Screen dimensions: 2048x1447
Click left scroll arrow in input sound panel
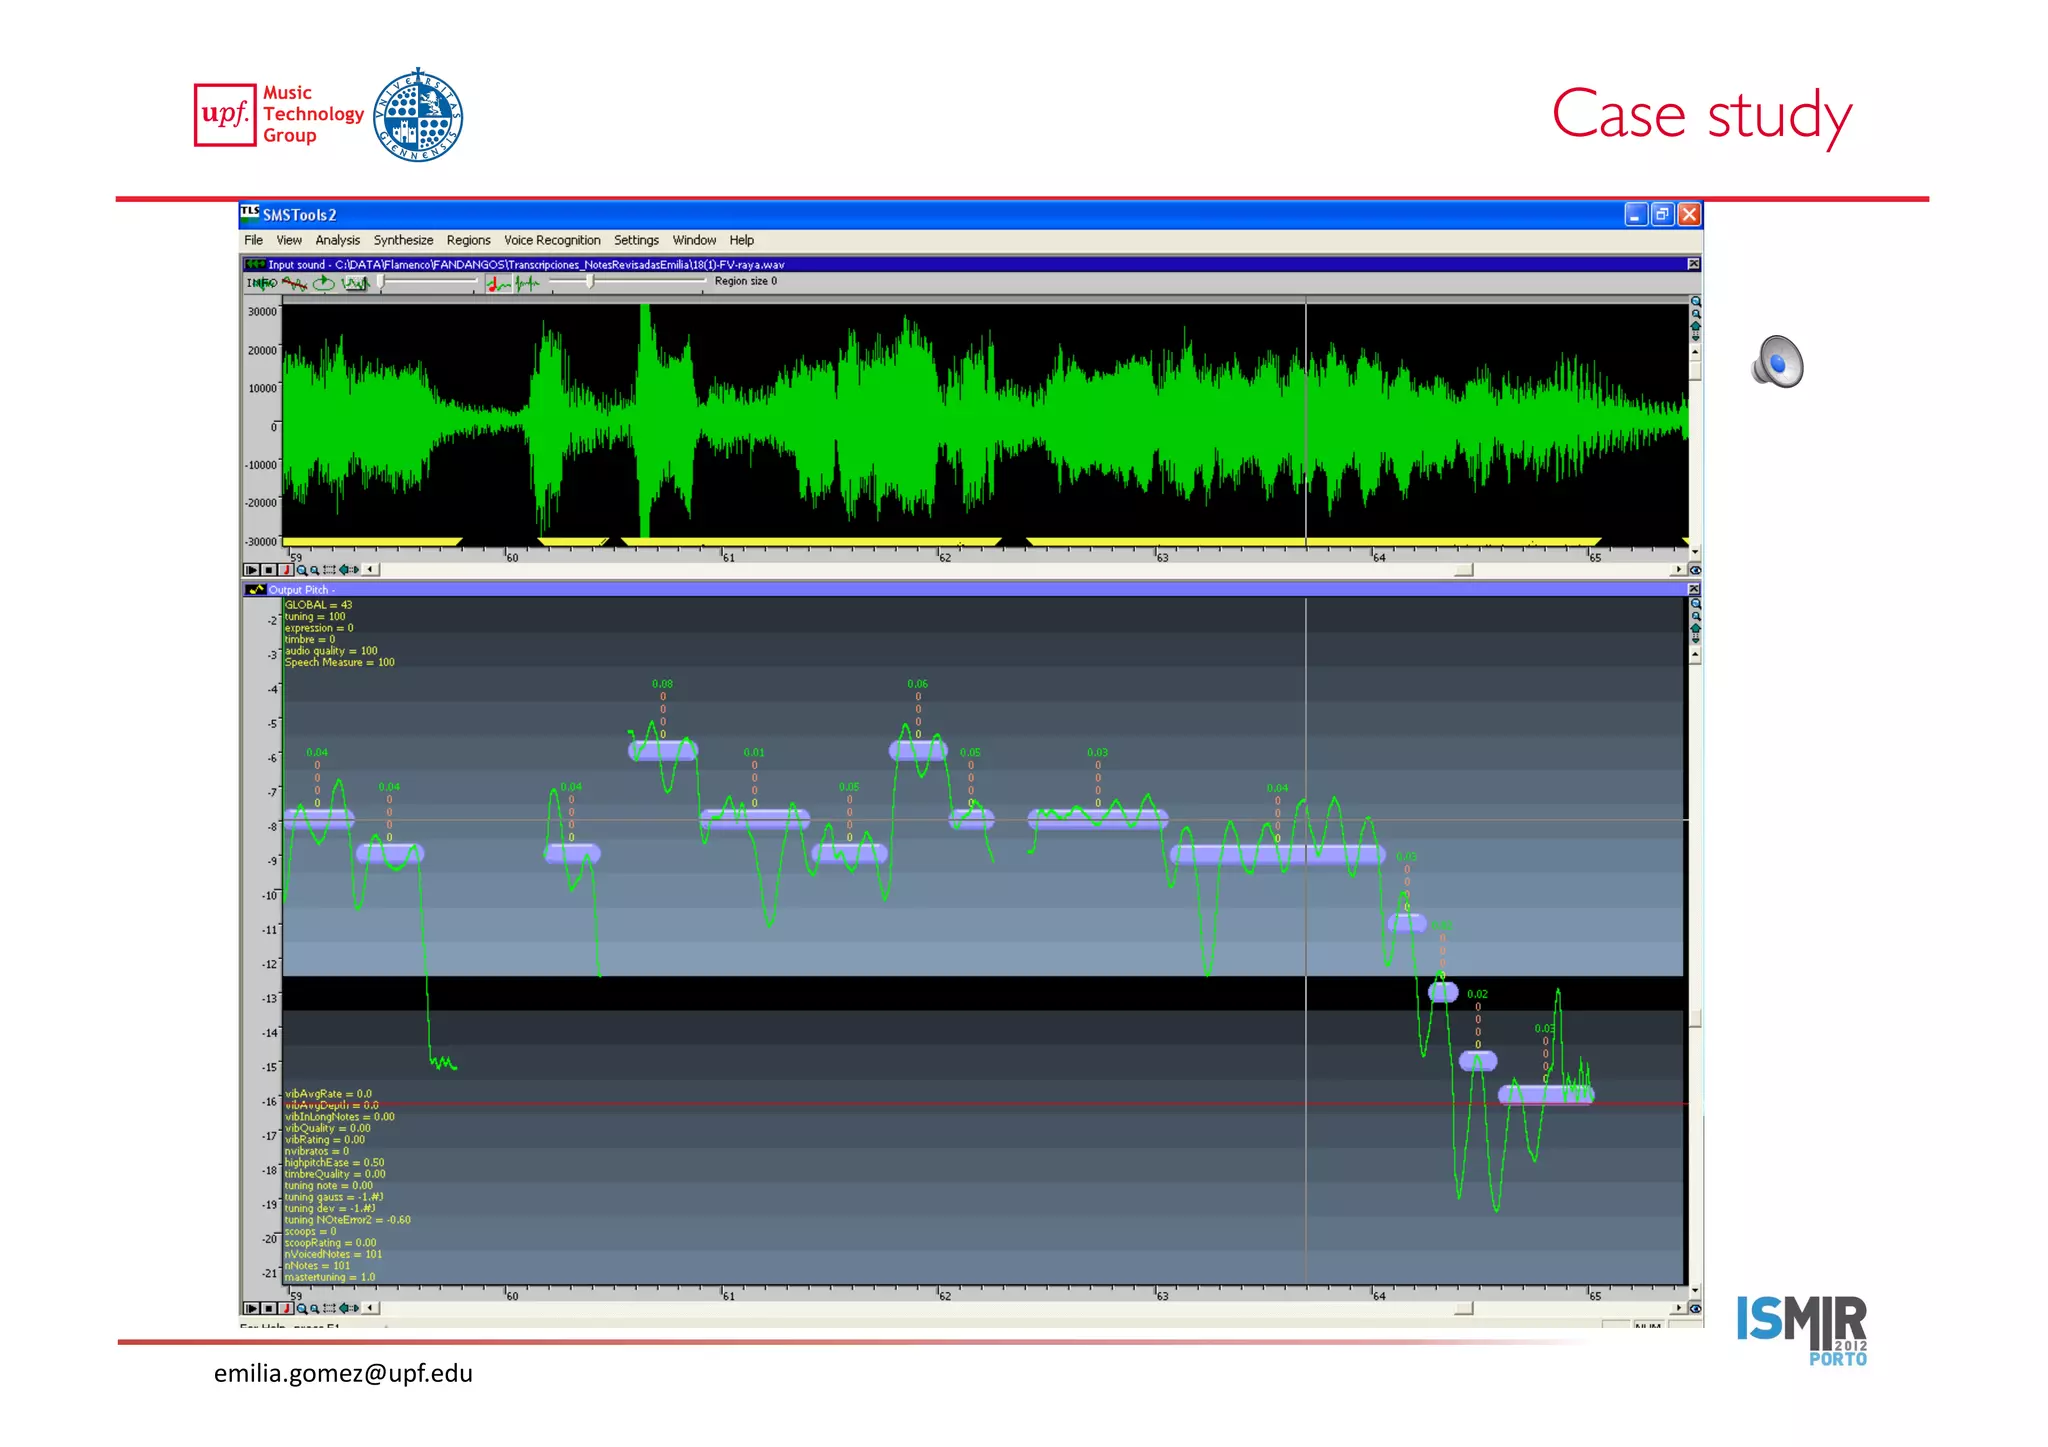371,570
